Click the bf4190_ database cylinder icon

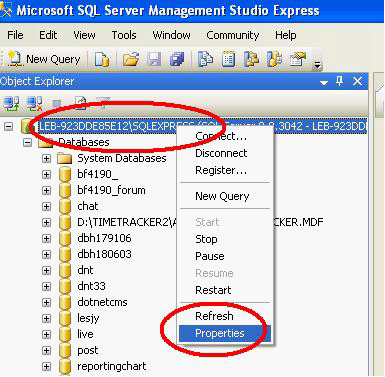65,174
